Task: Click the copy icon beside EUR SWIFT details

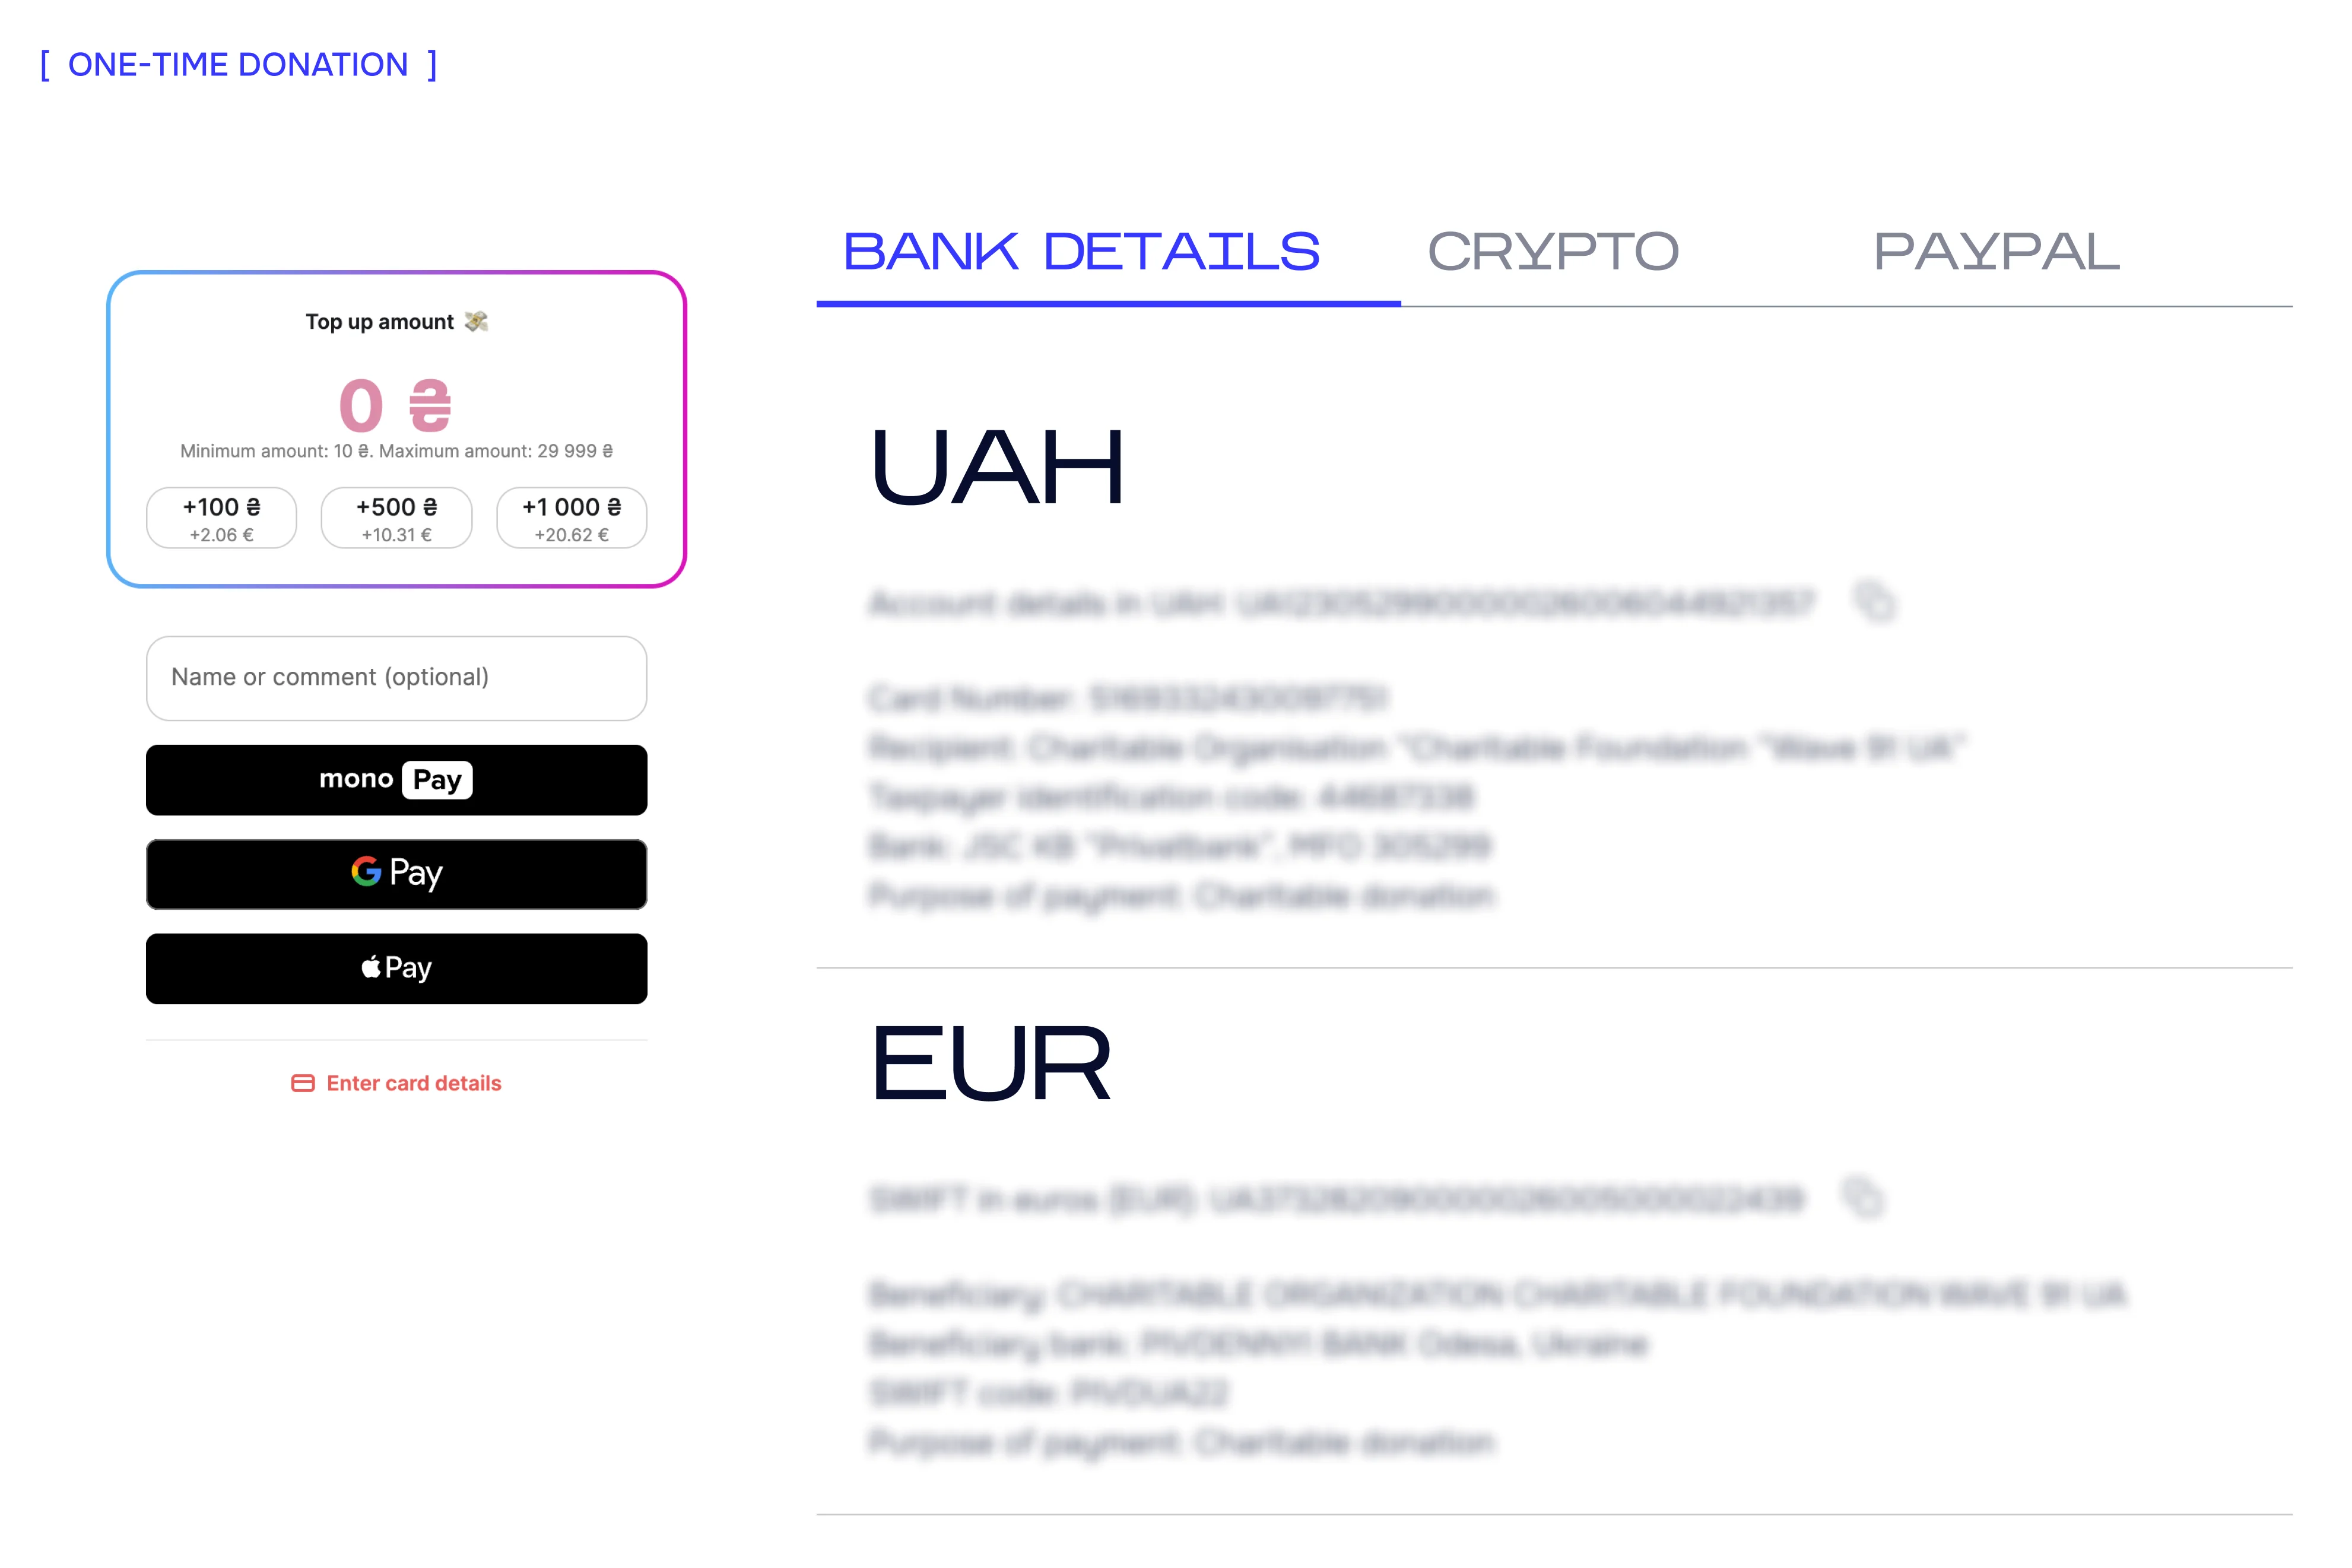Action: coord(1863,1197)
